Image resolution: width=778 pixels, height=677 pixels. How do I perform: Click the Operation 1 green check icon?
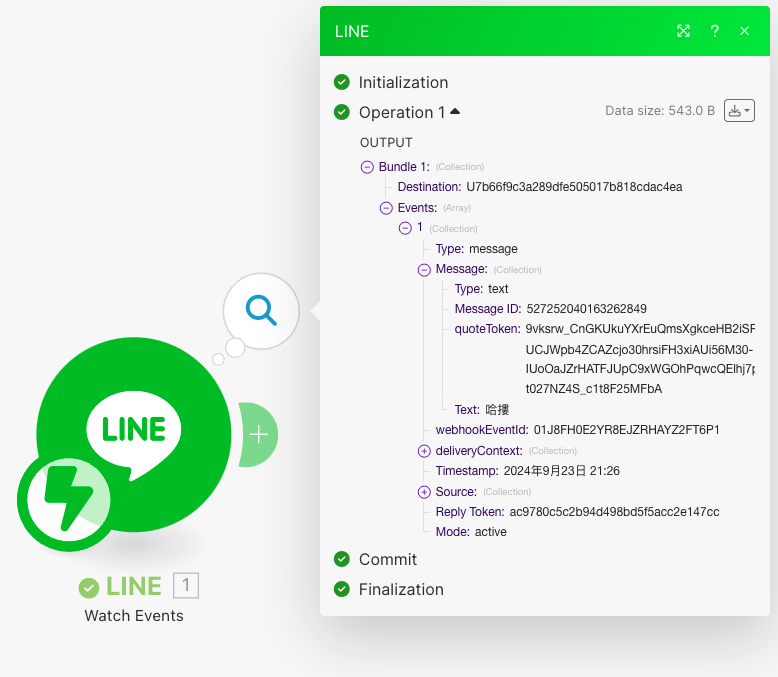pos(341,112)
